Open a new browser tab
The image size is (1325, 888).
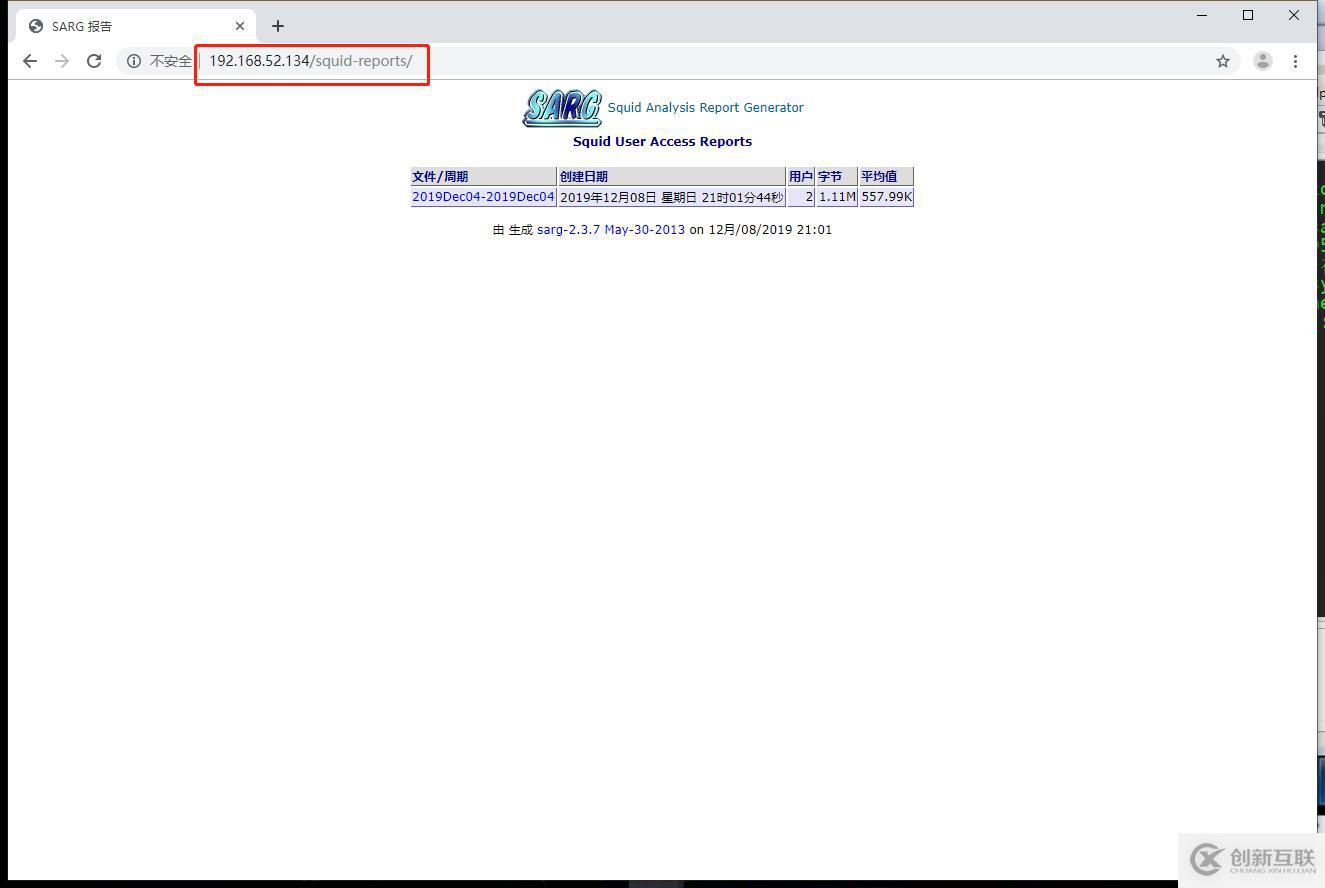[x=277, y=25]
